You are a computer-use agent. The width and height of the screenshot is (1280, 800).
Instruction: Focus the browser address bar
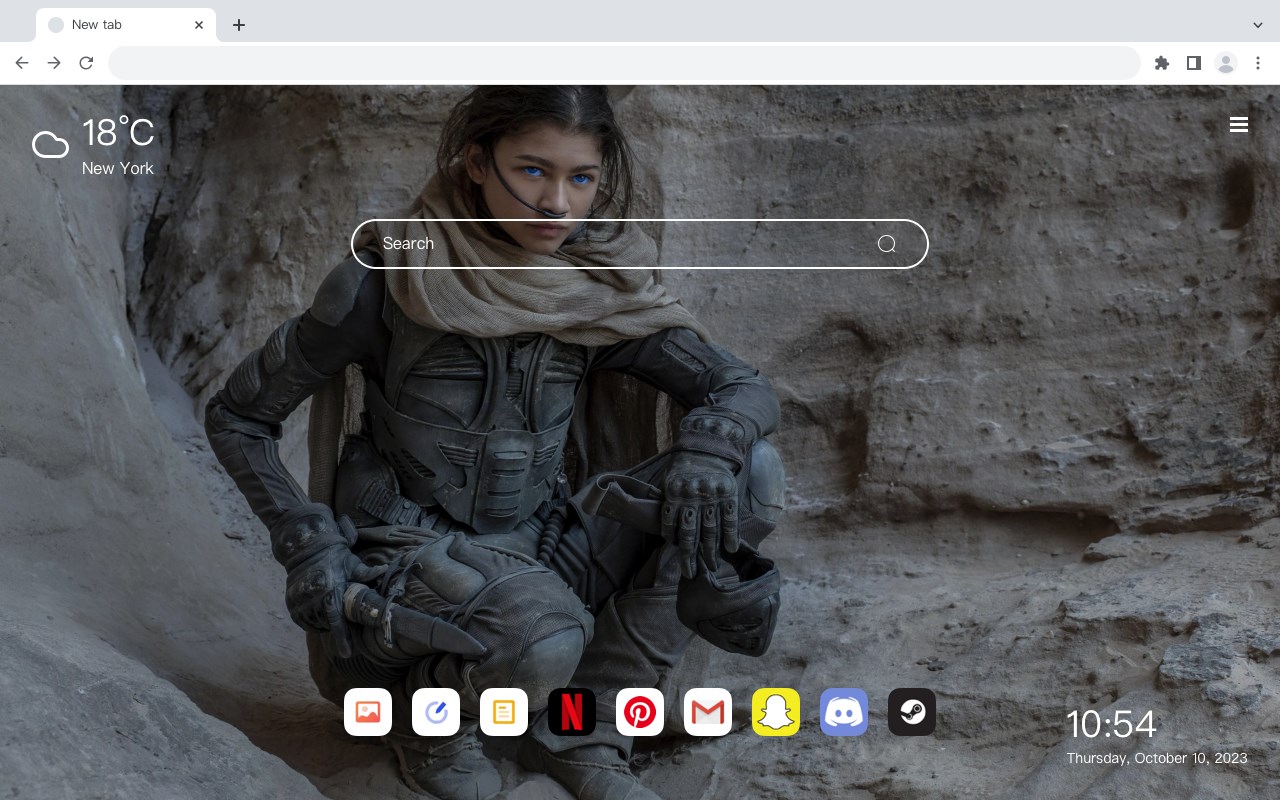[x=624, y=63]
